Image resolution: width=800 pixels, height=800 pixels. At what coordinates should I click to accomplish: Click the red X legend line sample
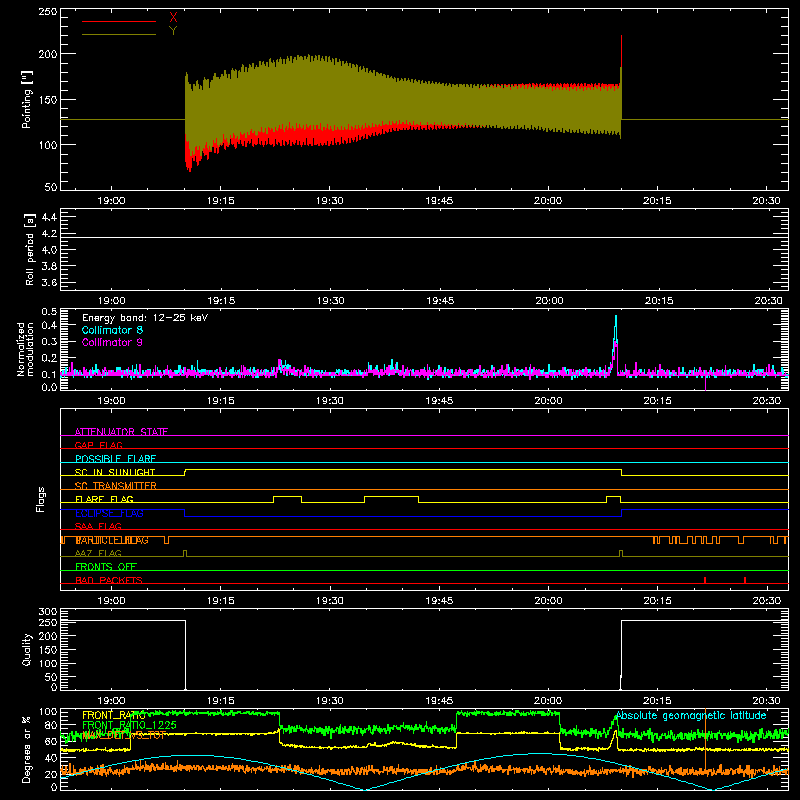pyautogui.click(x=119, y=21)
